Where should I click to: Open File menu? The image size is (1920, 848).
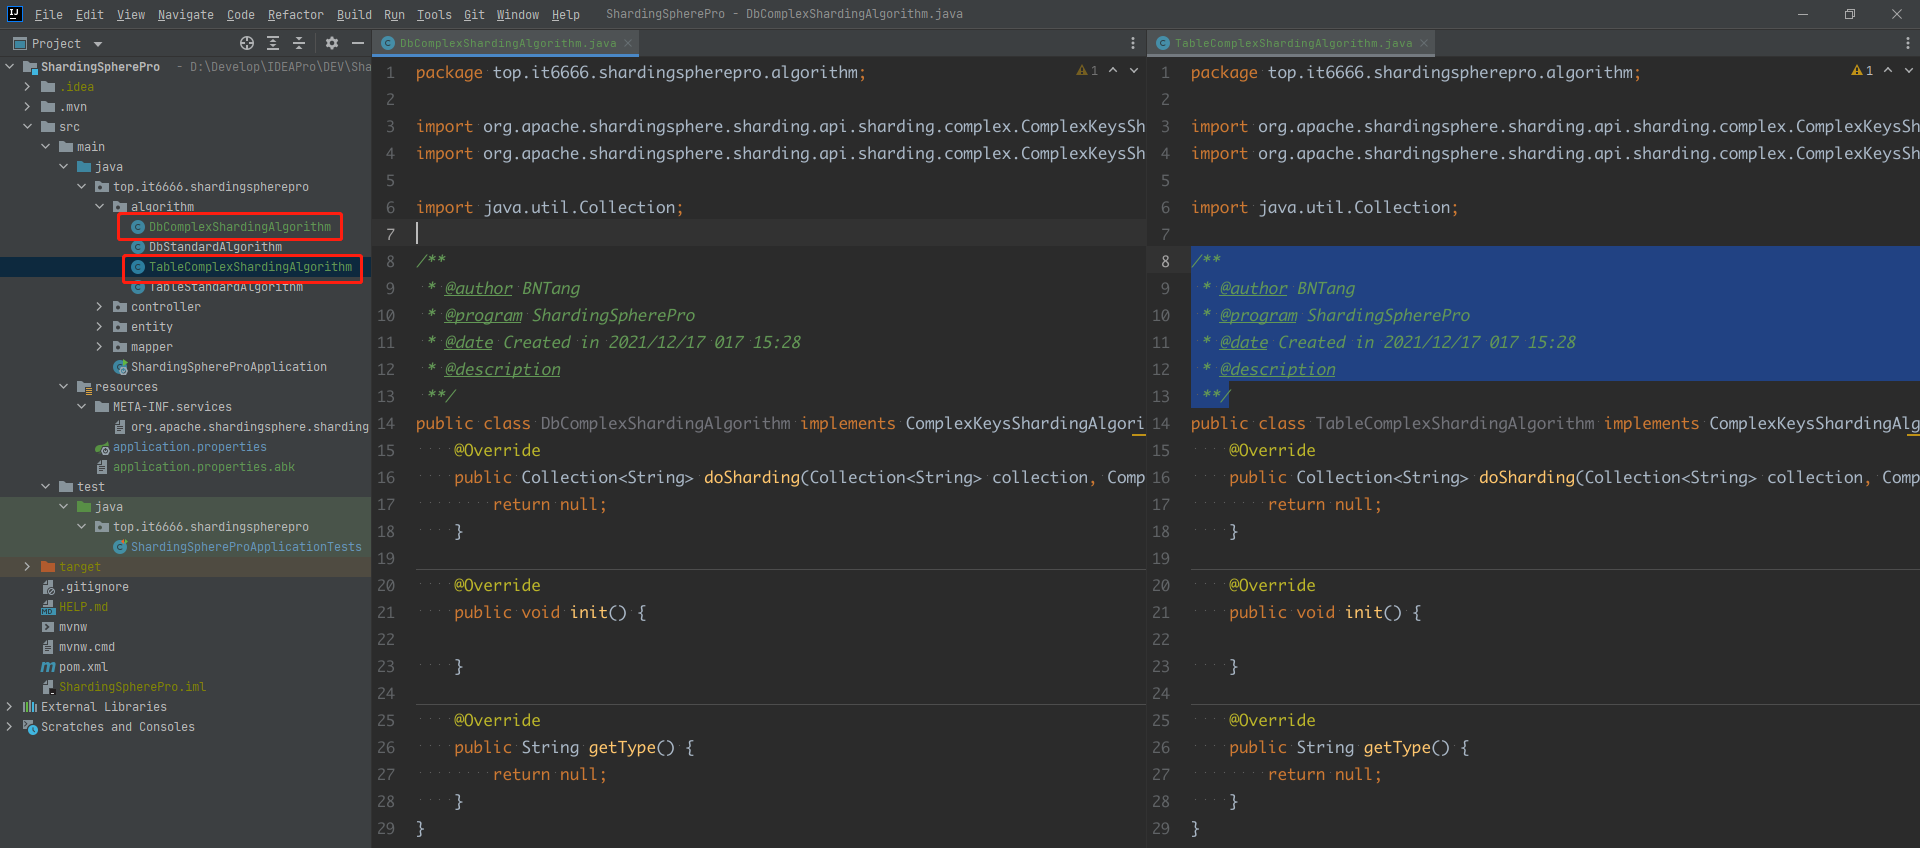tap(48, 14)
